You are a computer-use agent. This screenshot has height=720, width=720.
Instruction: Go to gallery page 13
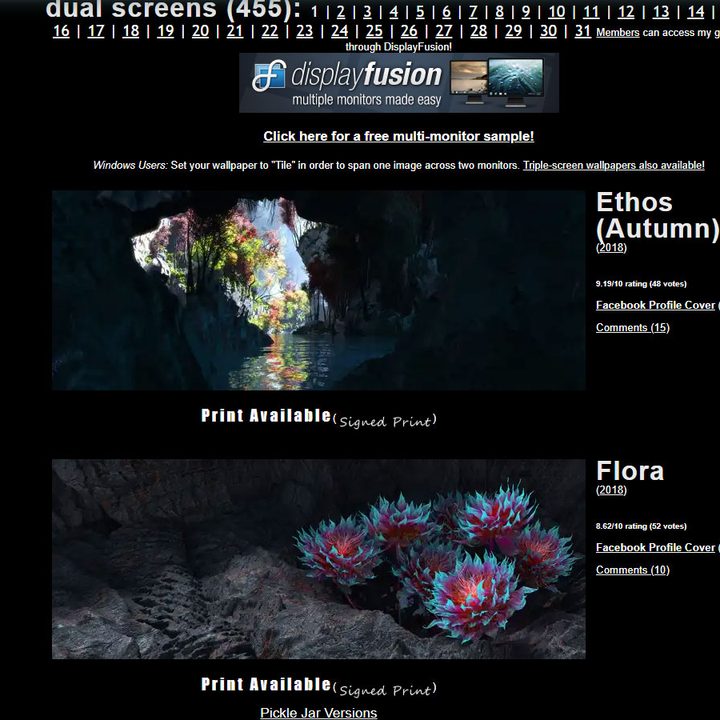661,12
